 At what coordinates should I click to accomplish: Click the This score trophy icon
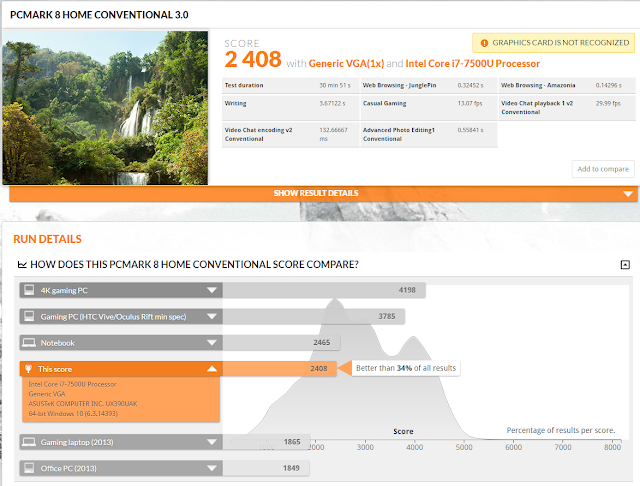coord(29,369)
